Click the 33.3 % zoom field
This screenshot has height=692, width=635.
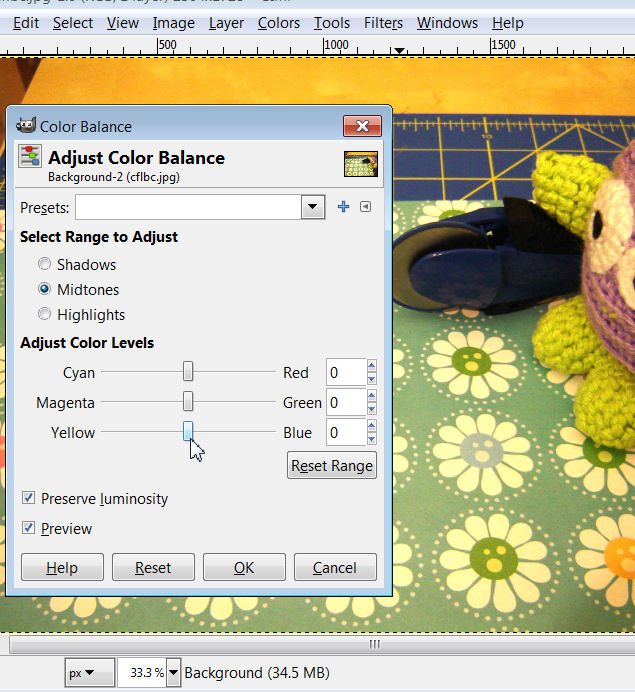[142, 673]
